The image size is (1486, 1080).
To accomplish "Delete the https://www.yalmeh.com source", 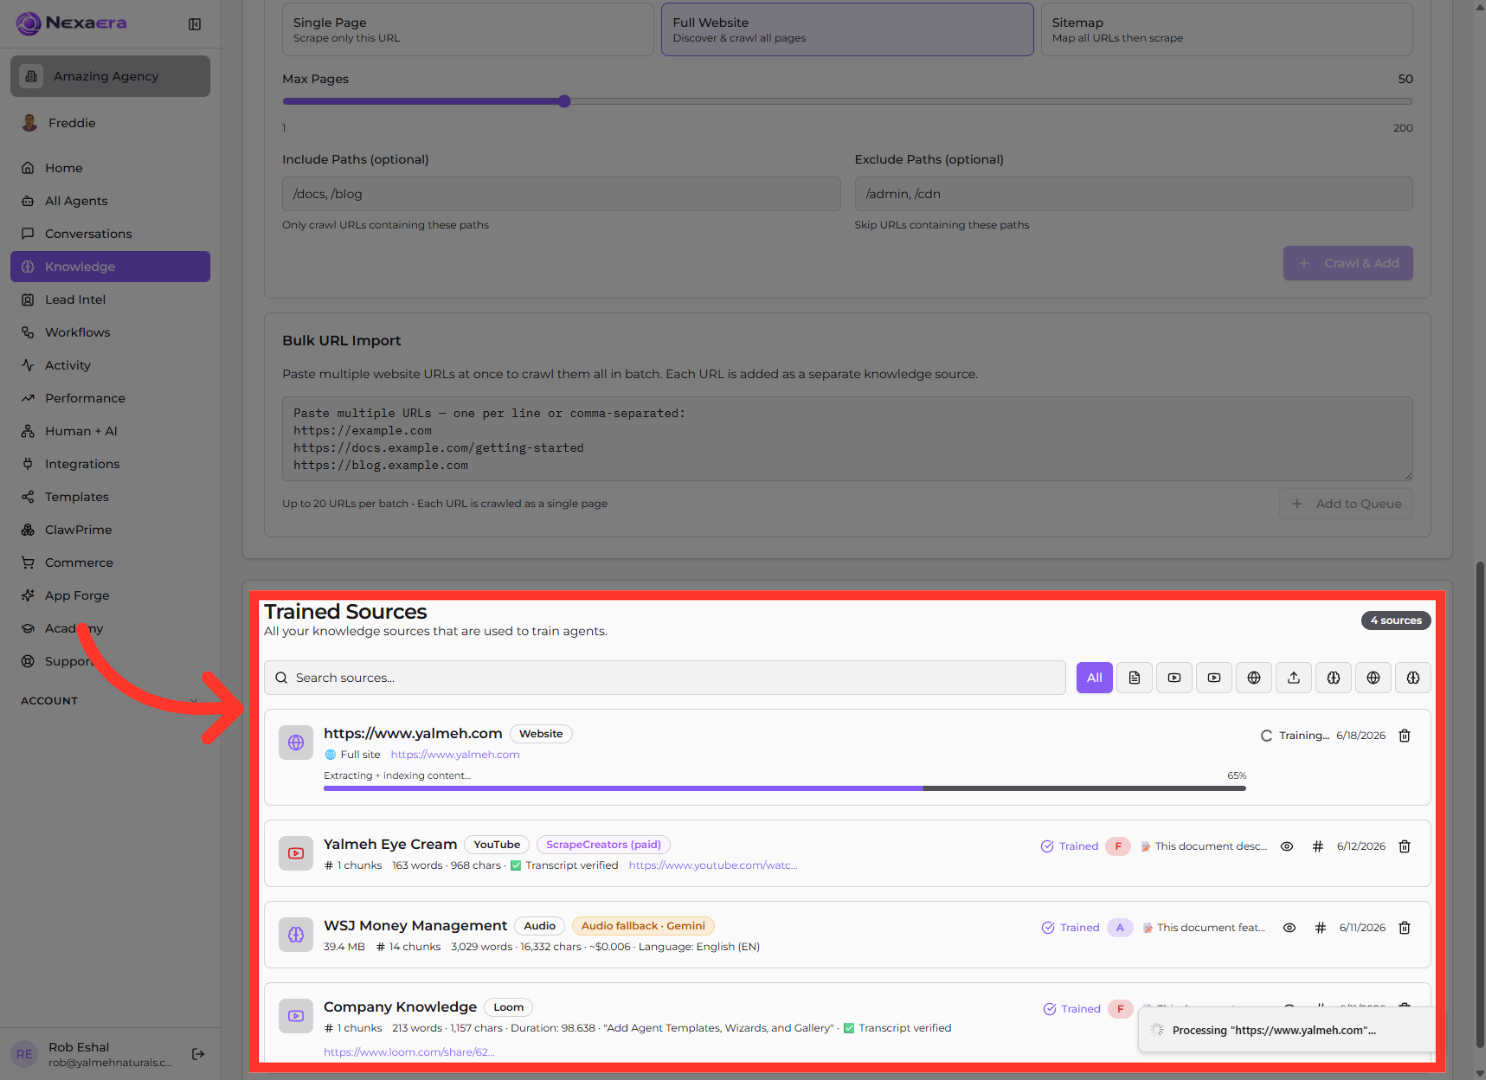I will (x=1404, y=736).
